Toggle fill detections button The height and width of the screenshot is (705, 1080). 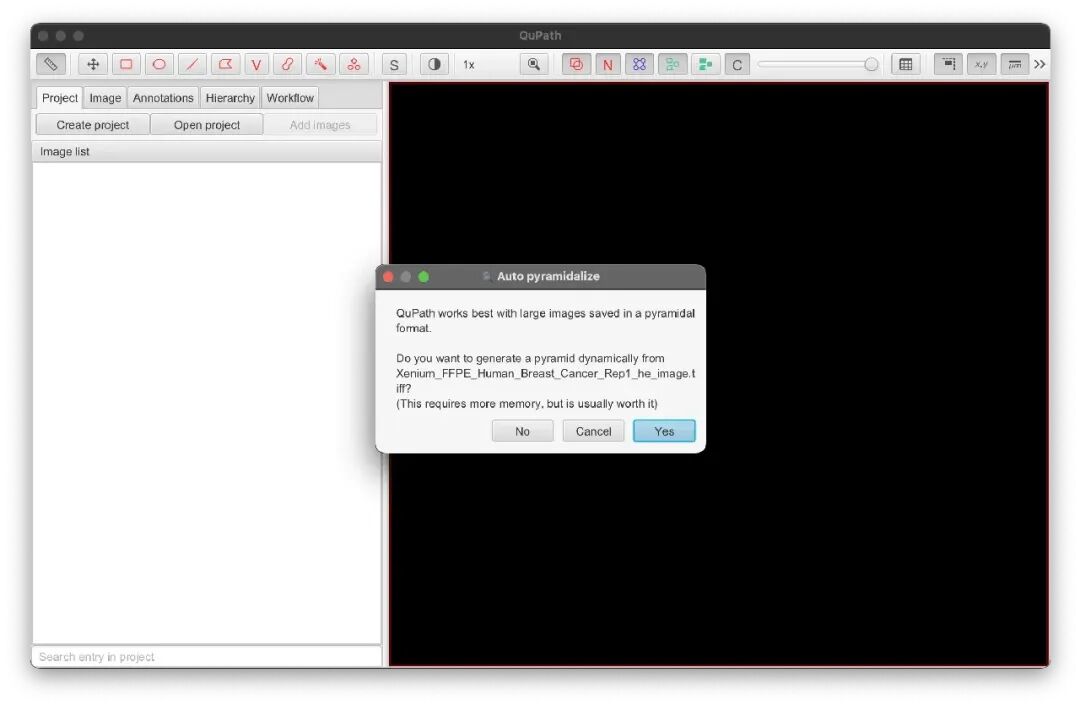click(705, 64)
